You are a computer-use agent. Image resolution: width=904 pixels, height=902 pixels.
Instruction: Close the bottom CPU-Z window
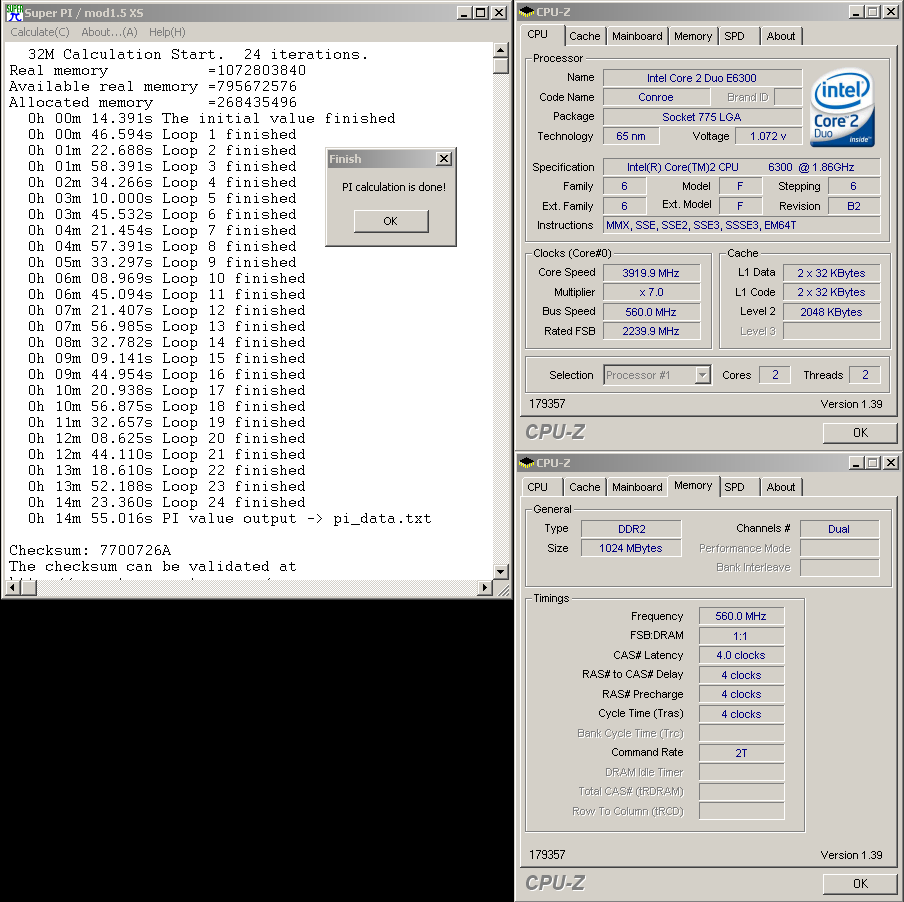pyautogui.click(x=891, y=463)
